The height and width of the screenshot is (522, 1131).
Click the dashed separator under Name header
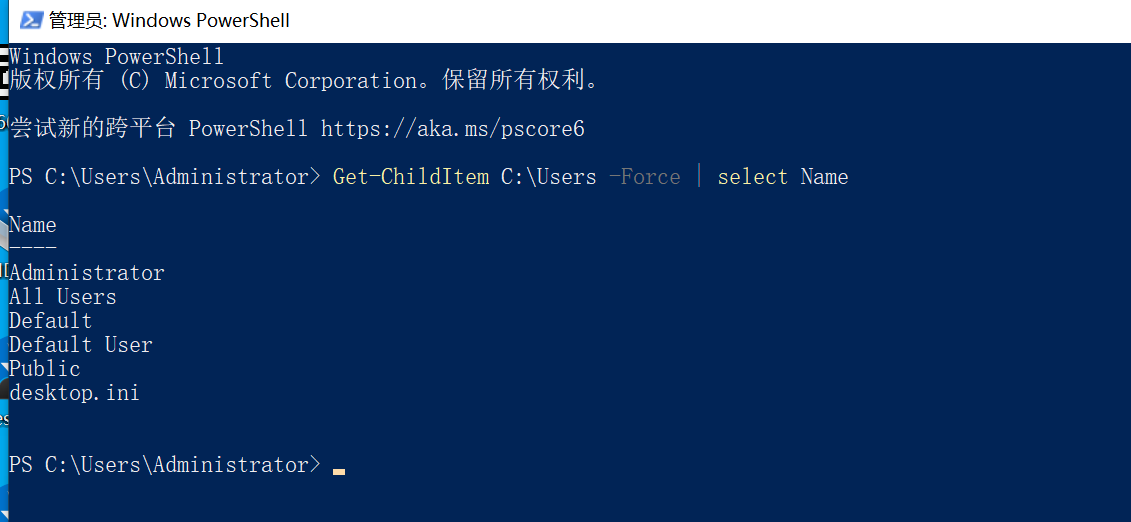[32, 249]
